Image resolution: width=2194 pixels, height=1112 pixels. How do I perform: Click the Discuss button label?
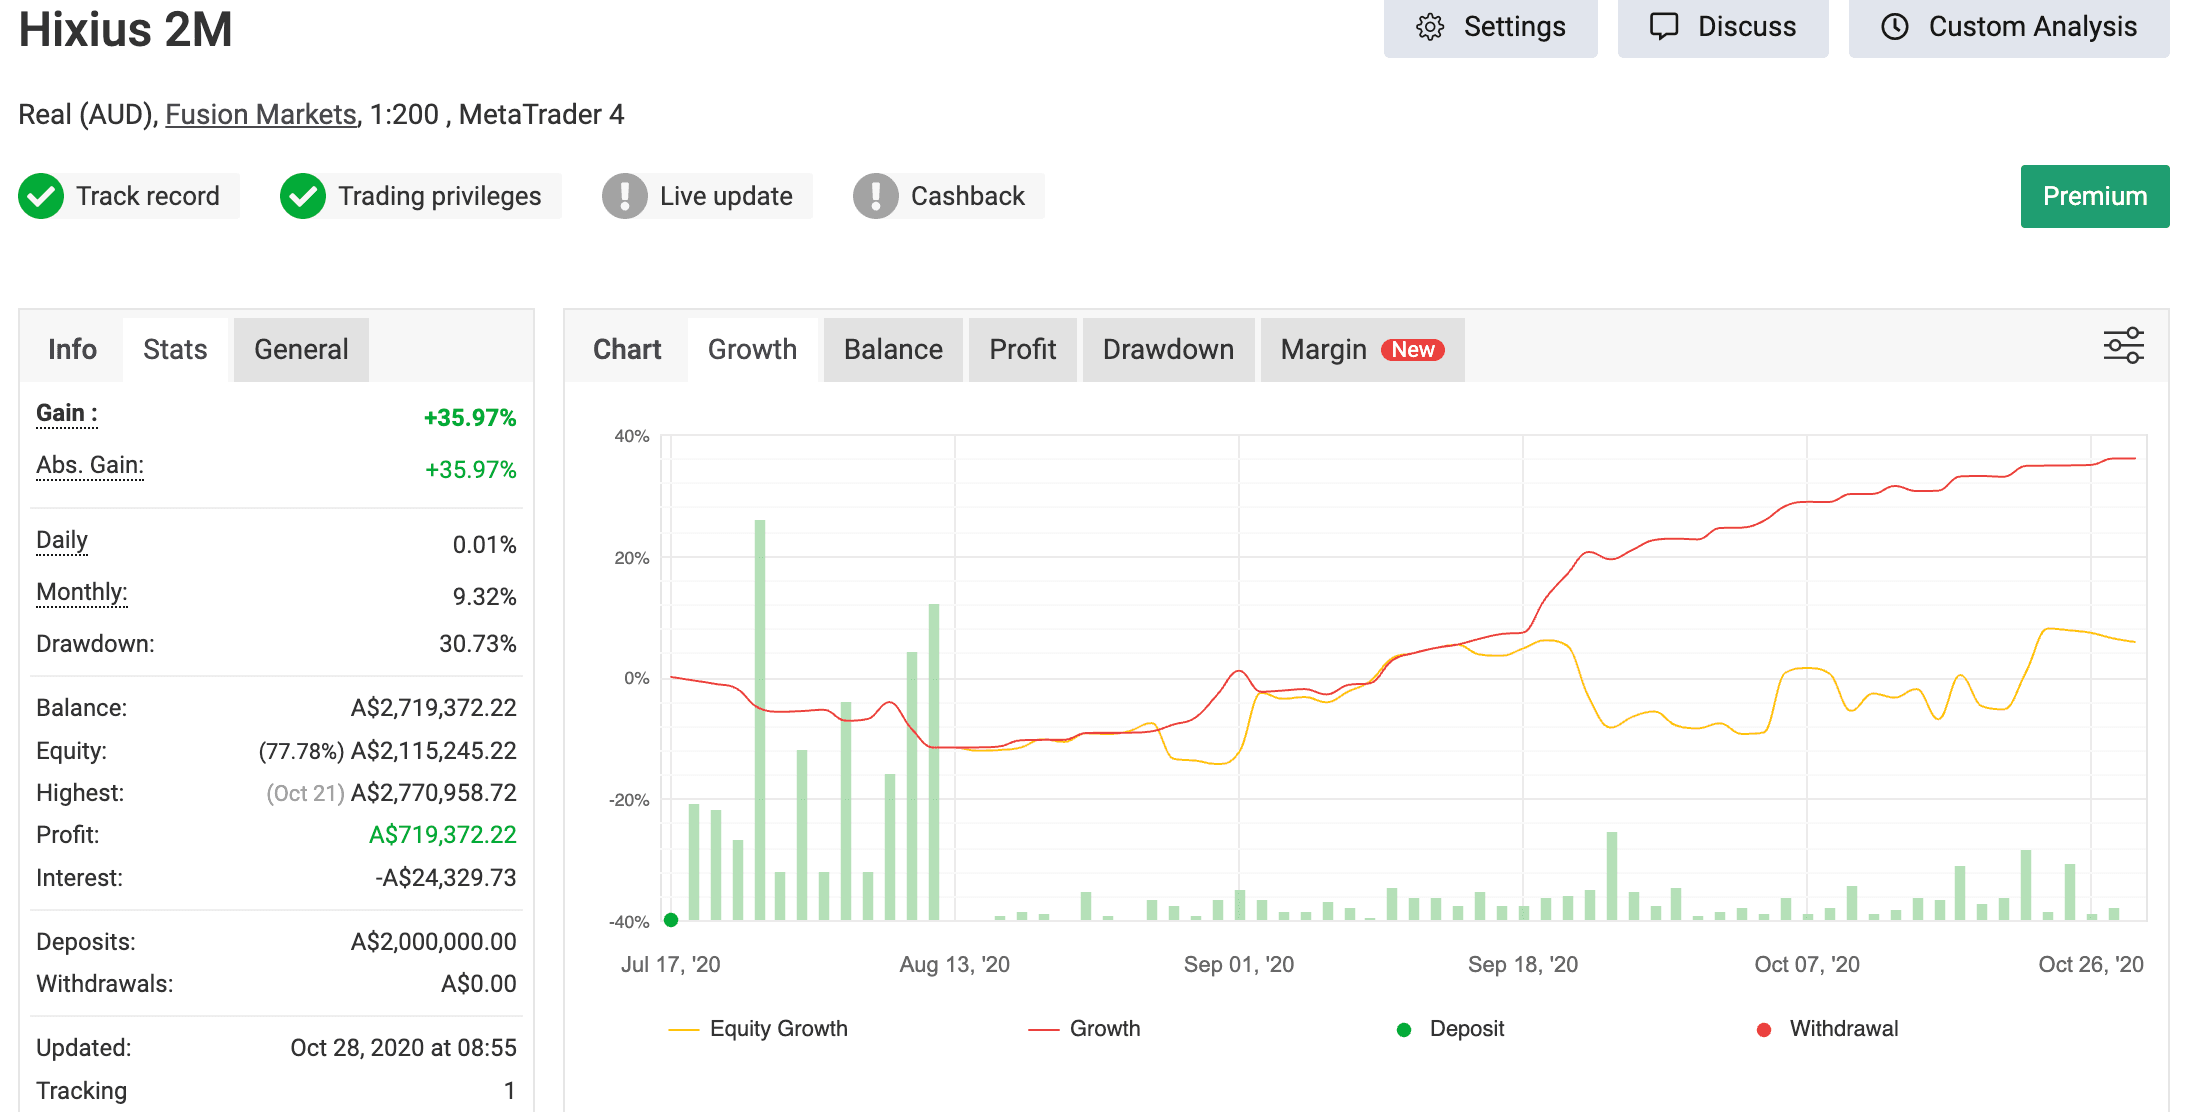coord(1747,27)
